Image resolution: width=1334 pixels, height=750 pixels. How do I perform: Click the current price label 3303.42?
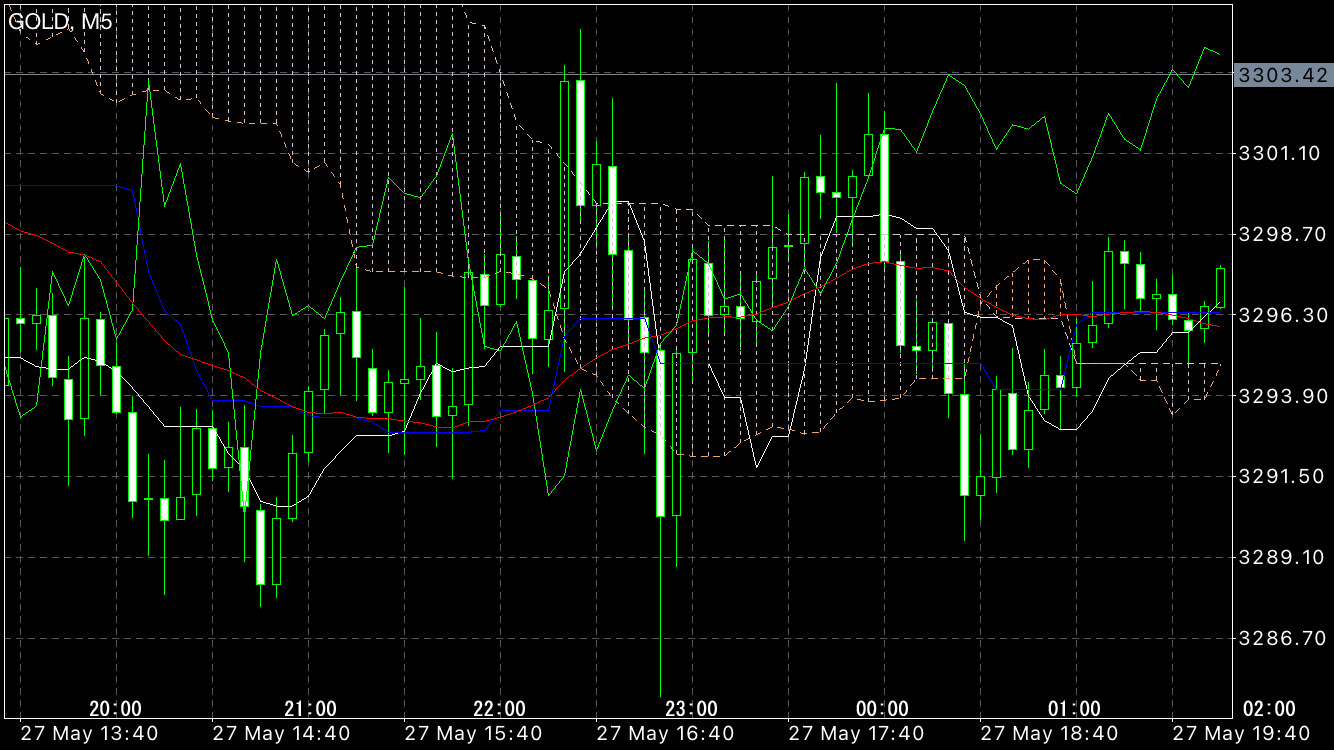coord(1283,75)
